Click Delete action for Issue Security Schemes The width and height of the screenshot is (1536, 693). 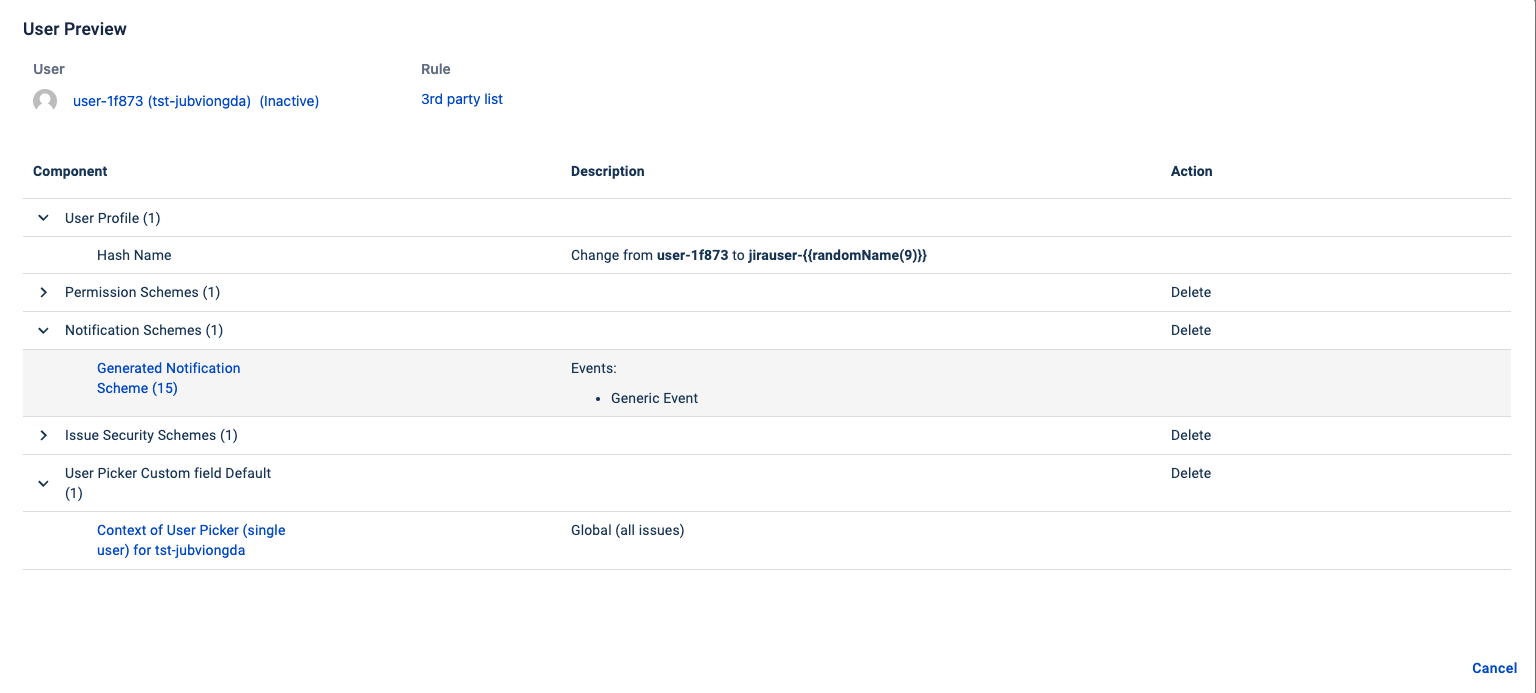(1190, 436)
